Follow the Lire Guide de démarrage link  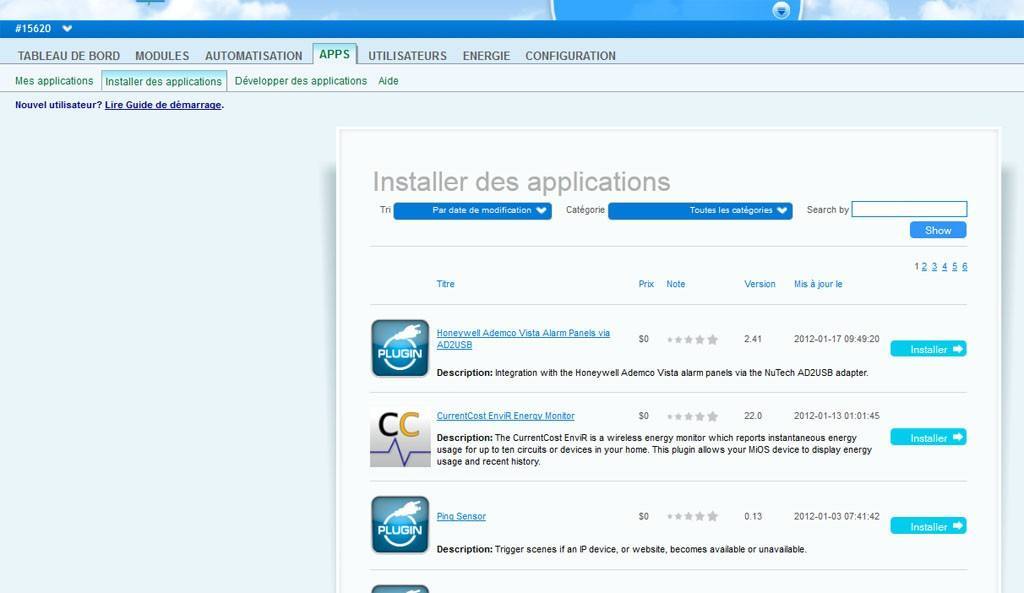(x=163, y=104)
